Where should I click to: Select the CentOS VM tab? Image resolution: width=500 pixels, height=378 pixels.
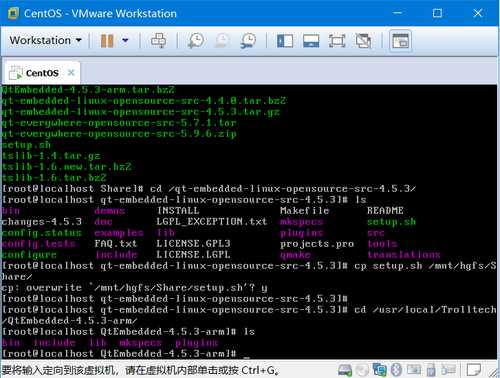[x=42, y=73]
